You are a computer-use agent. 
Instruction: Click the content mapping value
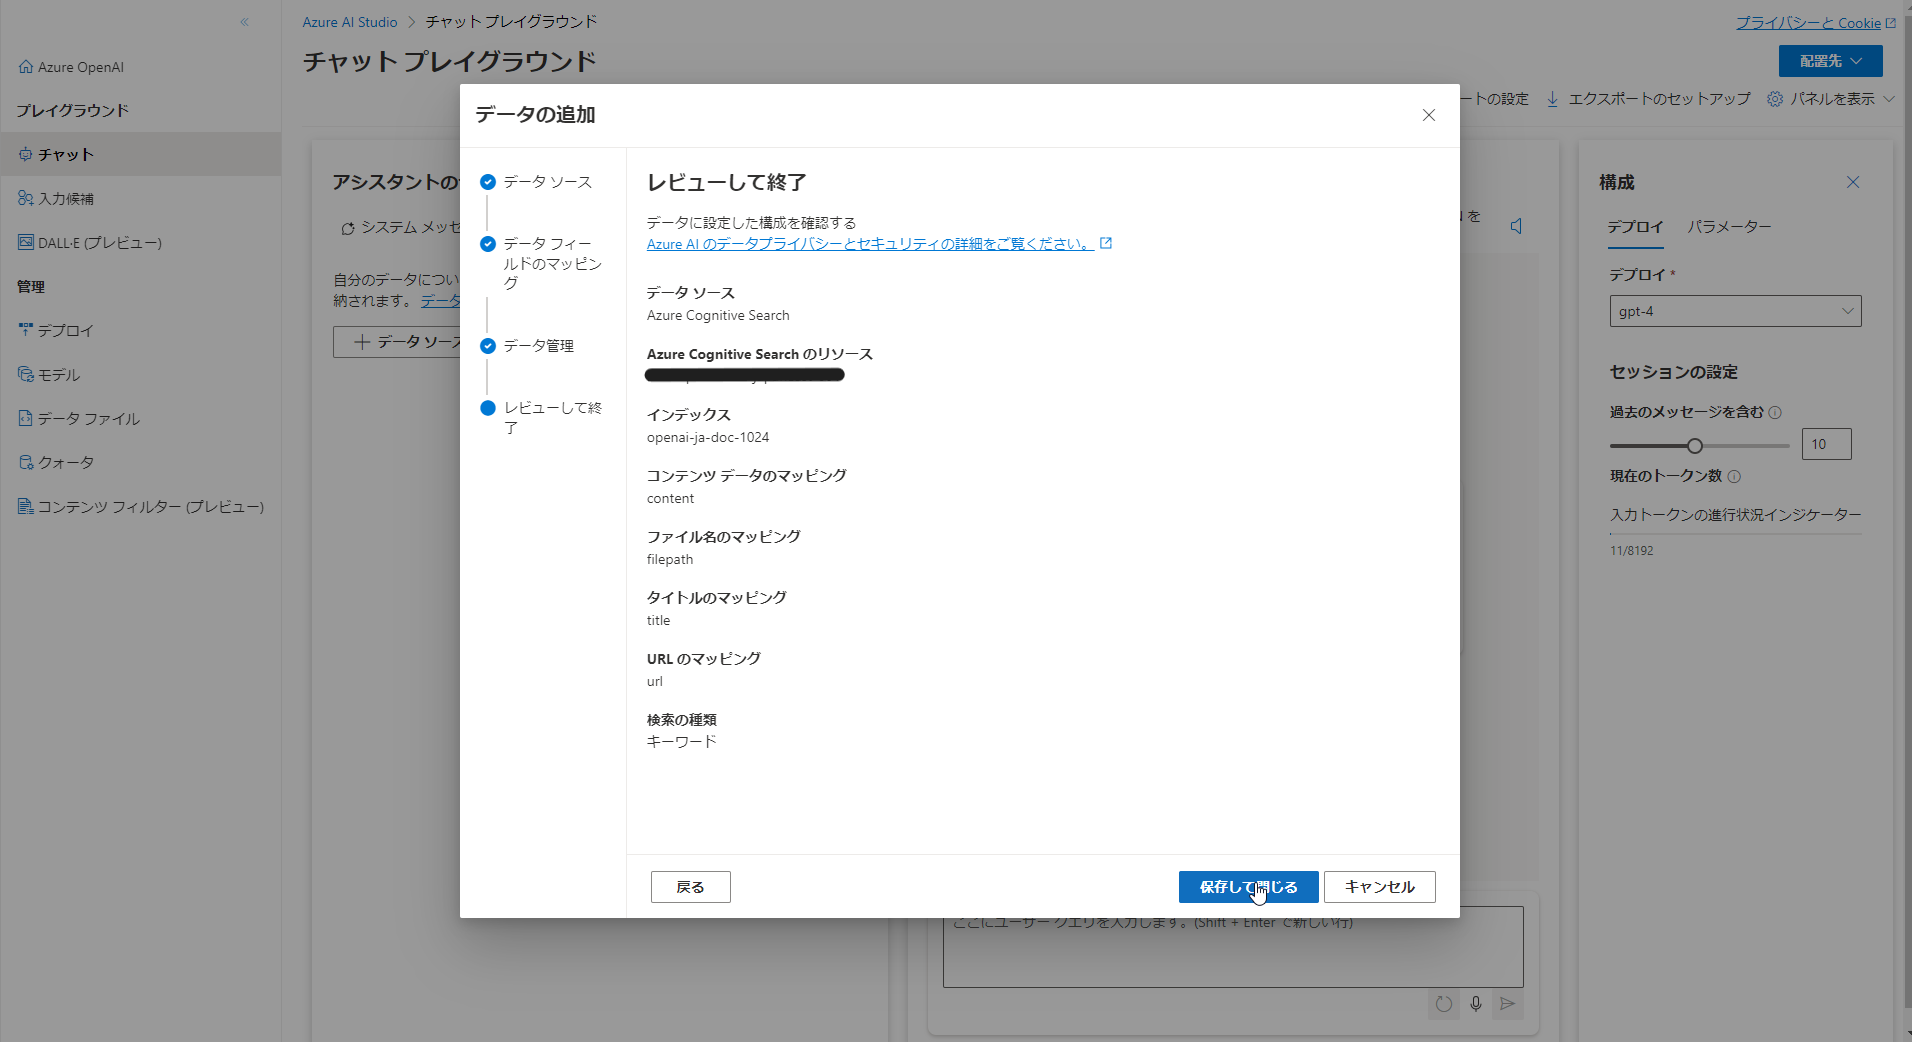point(670,498)
